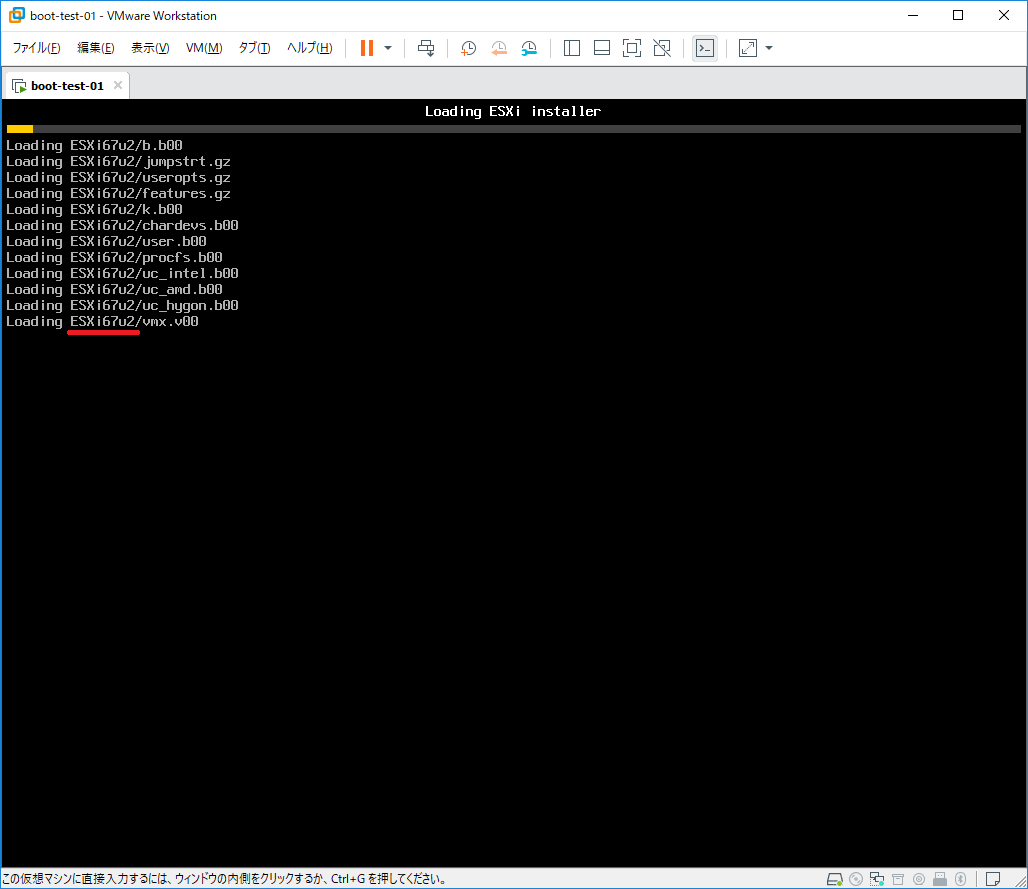Open the 表示(V) menu
Screen dimensions: 1028x889
150,48
